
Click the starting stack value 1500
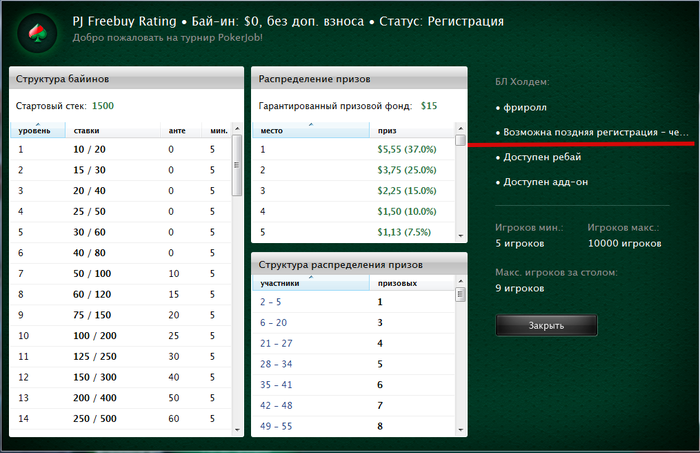pos(103,106)
